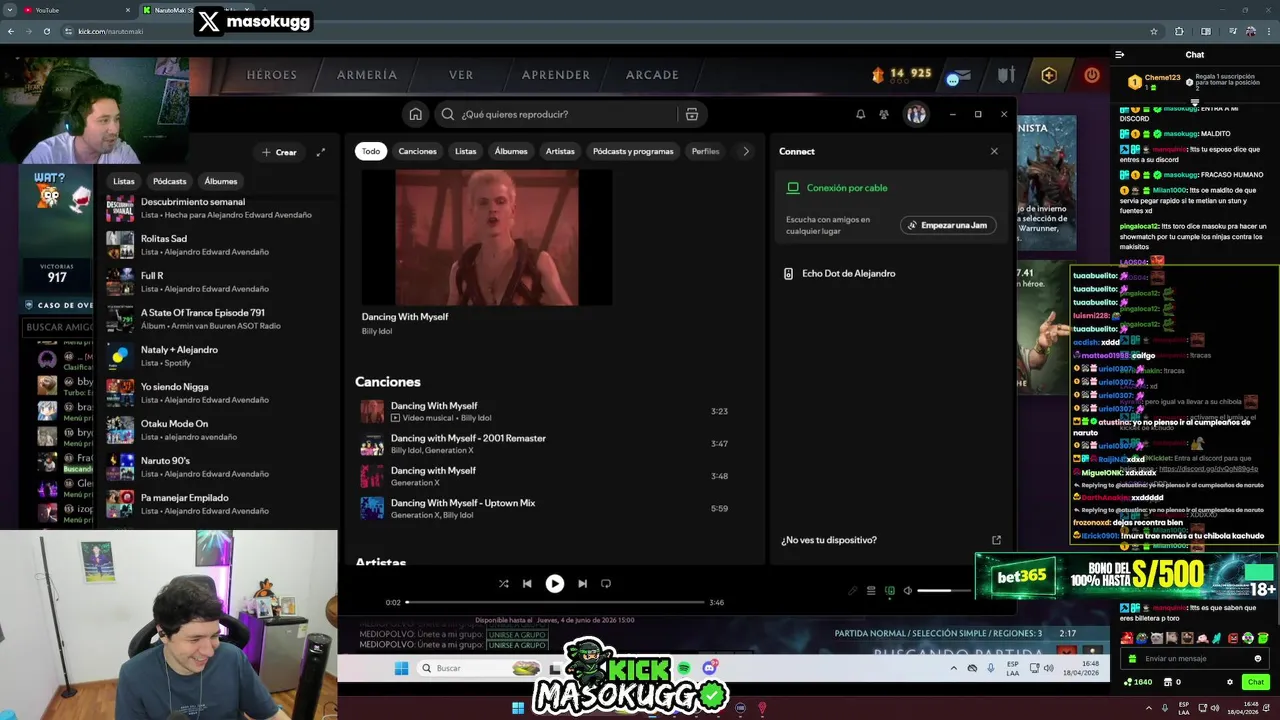The width and height of the screenshot is (1280, 720).
Task: Open the Spotify queue icon
Action: pos(871,590)
